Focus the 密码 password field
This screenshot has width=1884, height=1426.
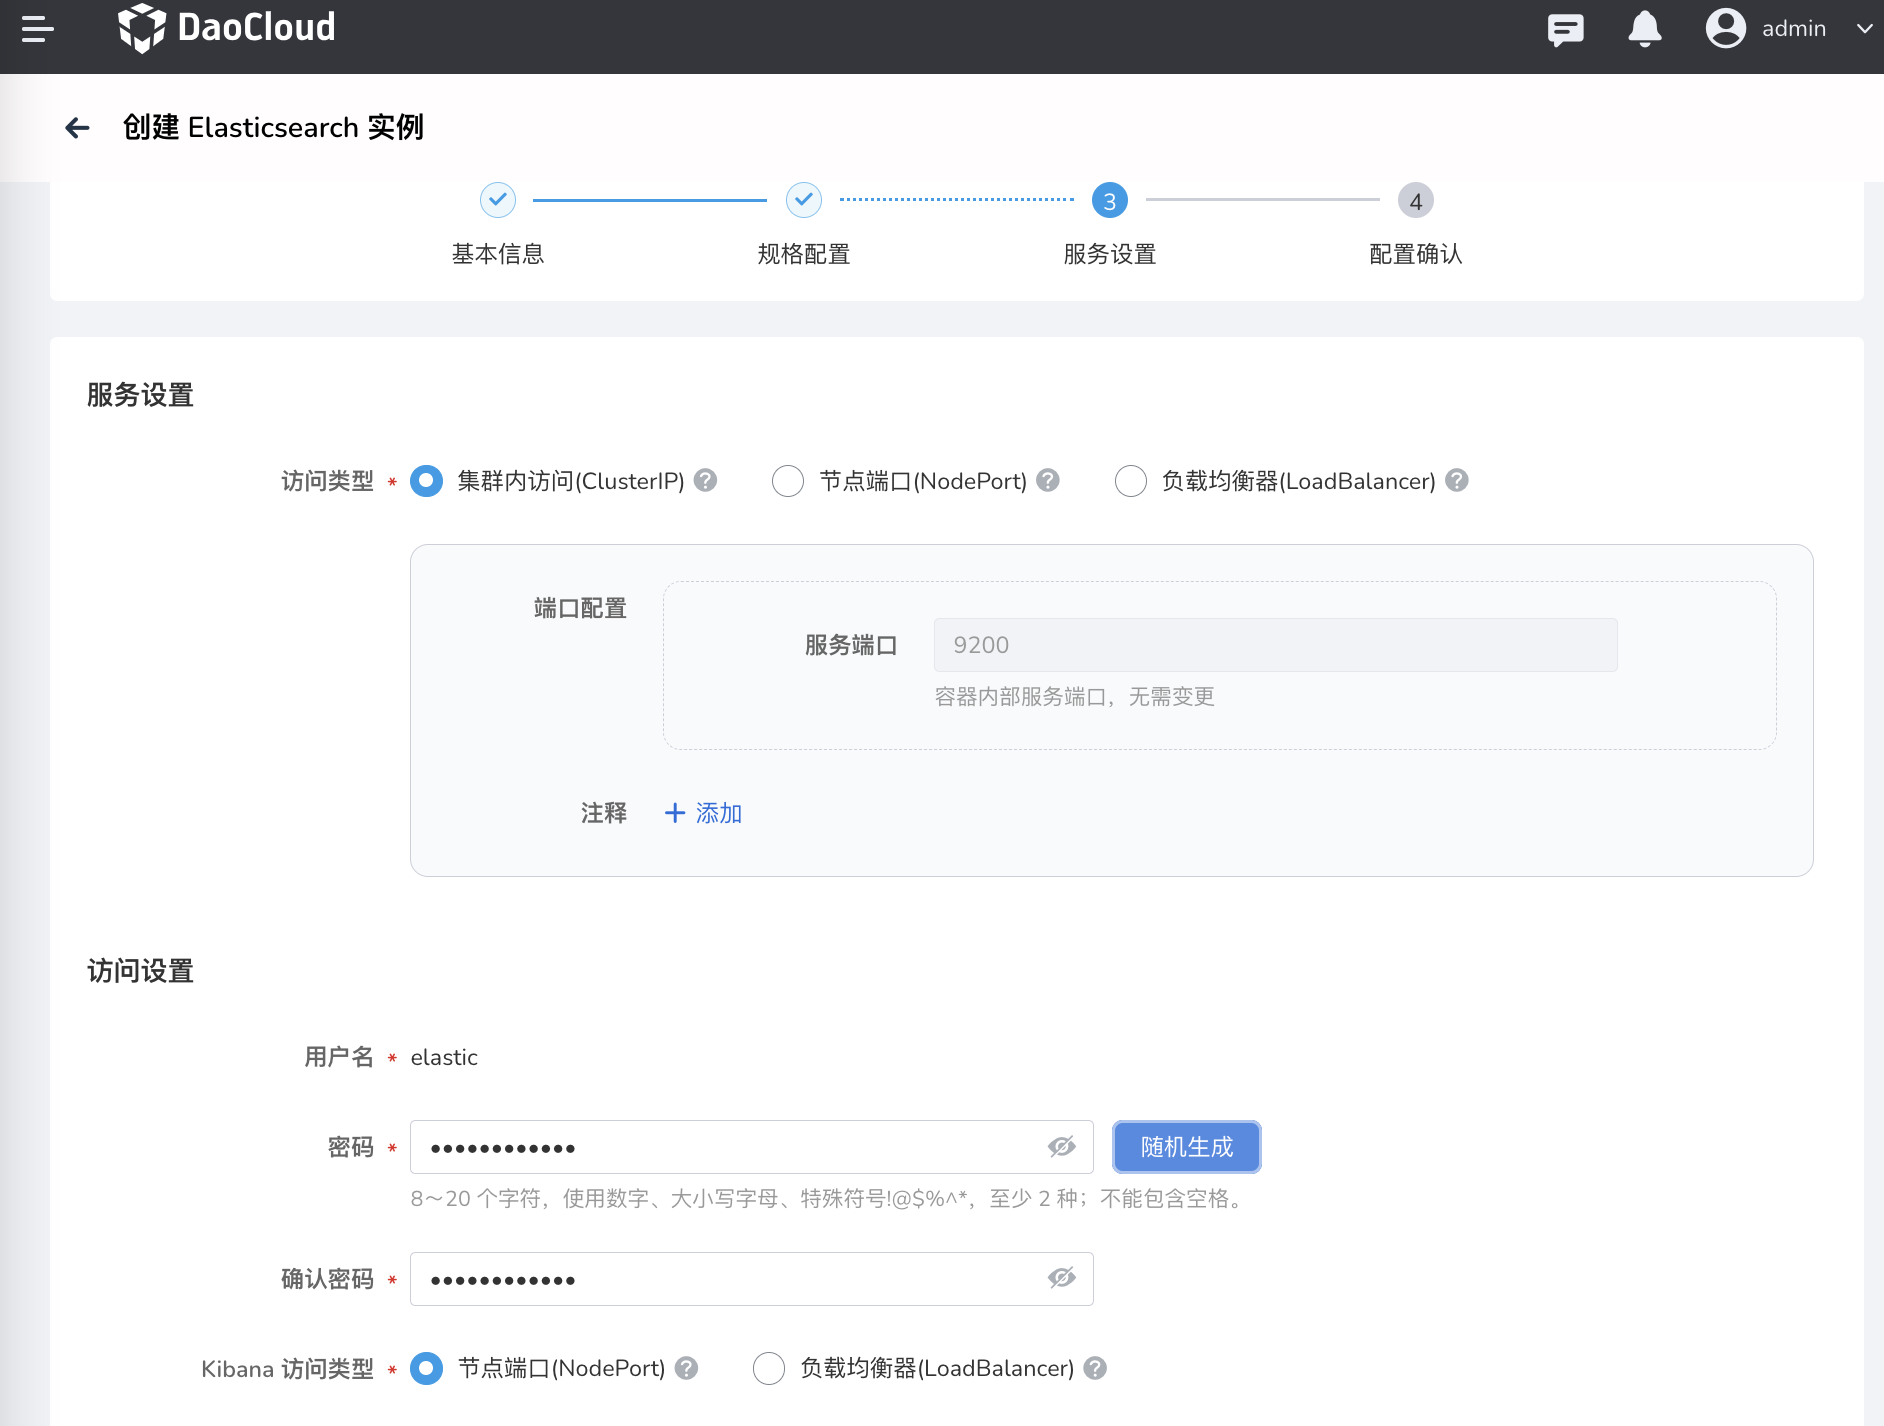click(752, 1147)
